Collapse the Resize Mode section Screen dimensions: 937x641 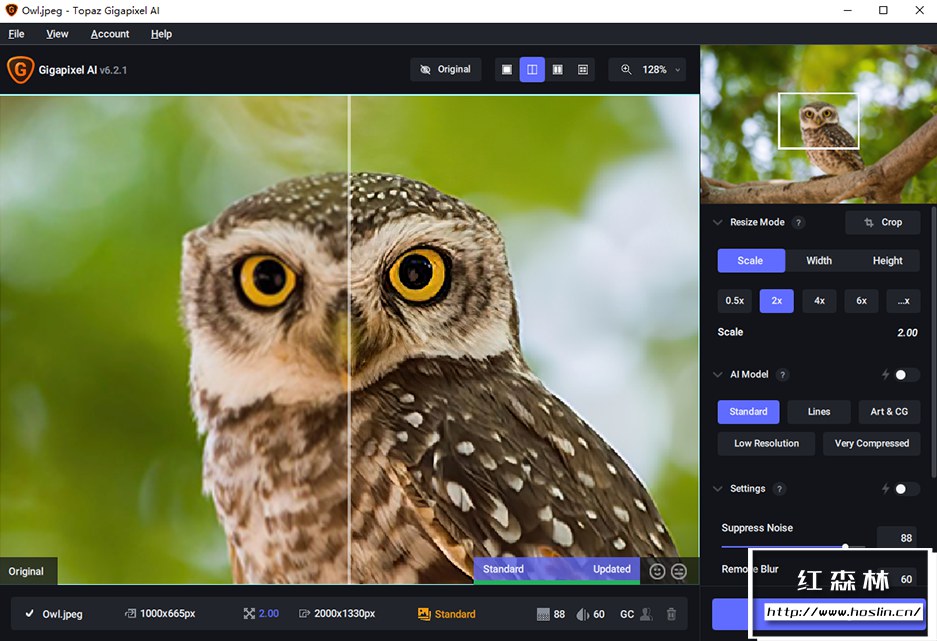(x=717, y=223)
